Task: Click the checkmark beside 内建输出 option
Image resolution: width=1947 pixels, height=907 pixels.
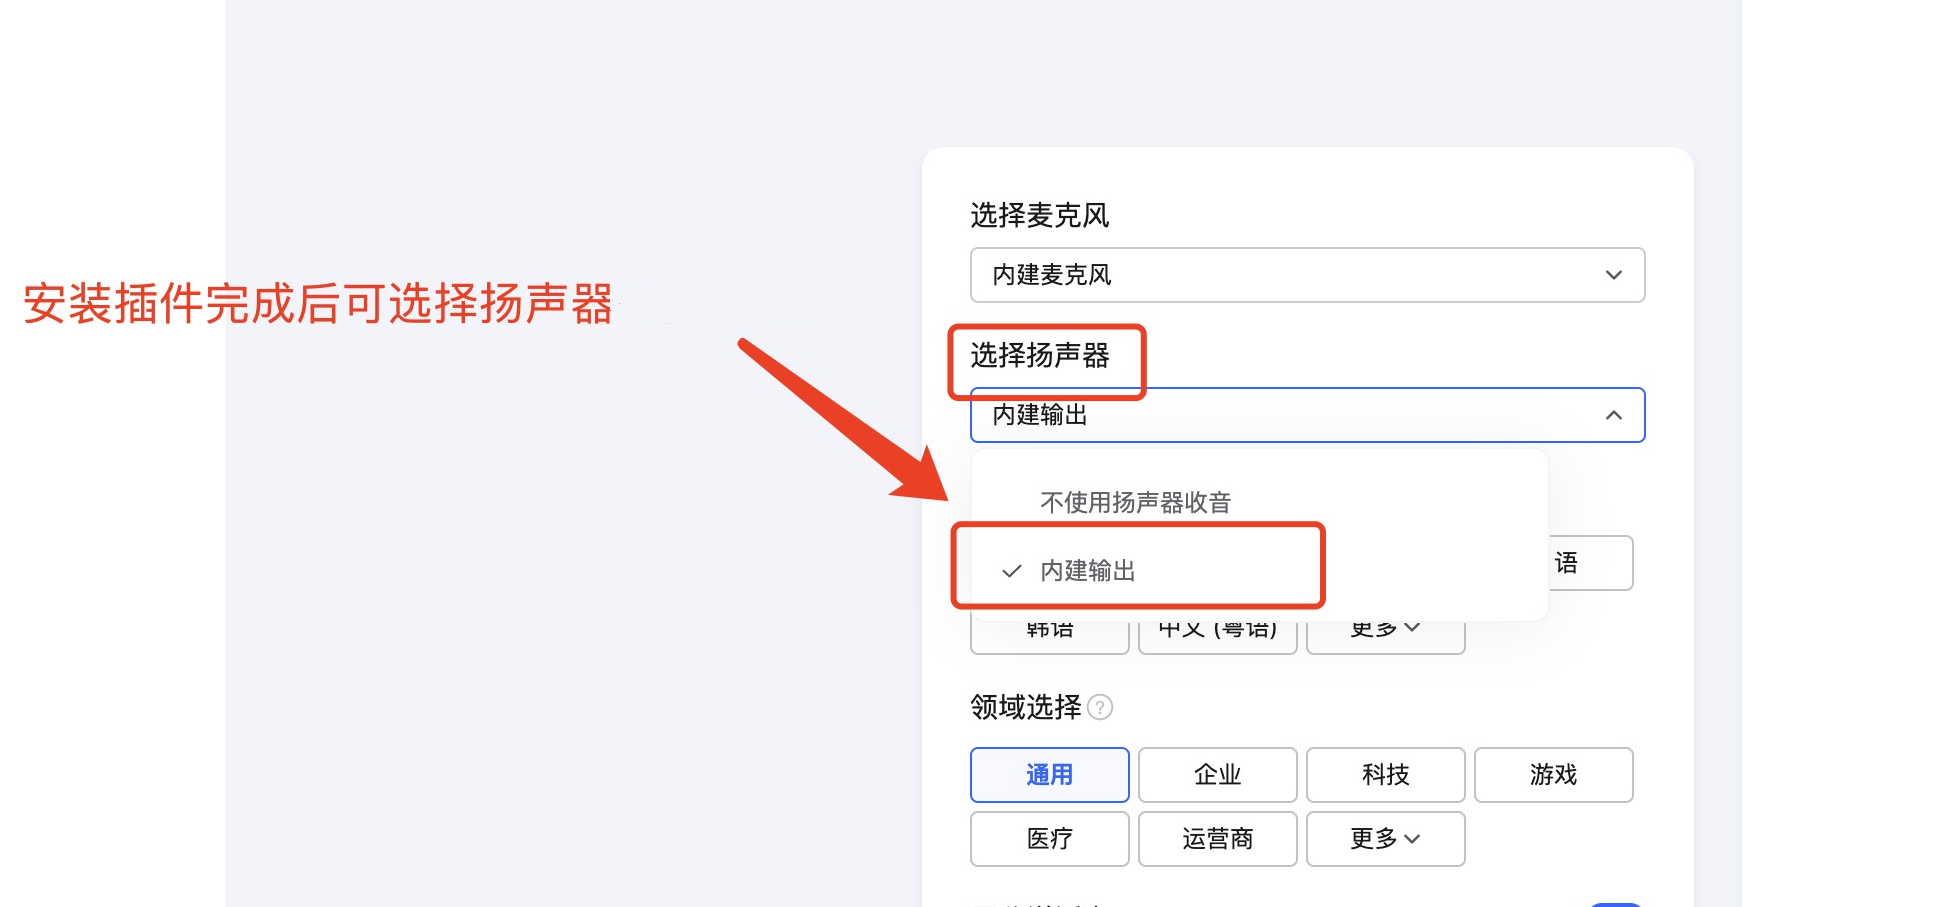Action: click(x=1011, y=571)
